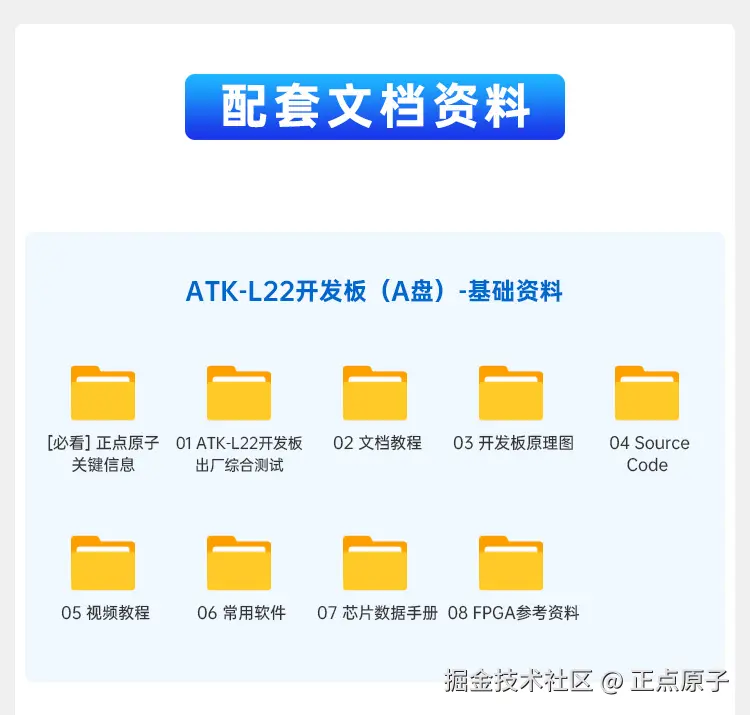Select the label text 07 芯片数据手册
The image size is (750, 715).
pyautogui.click(x=377, y=613)
